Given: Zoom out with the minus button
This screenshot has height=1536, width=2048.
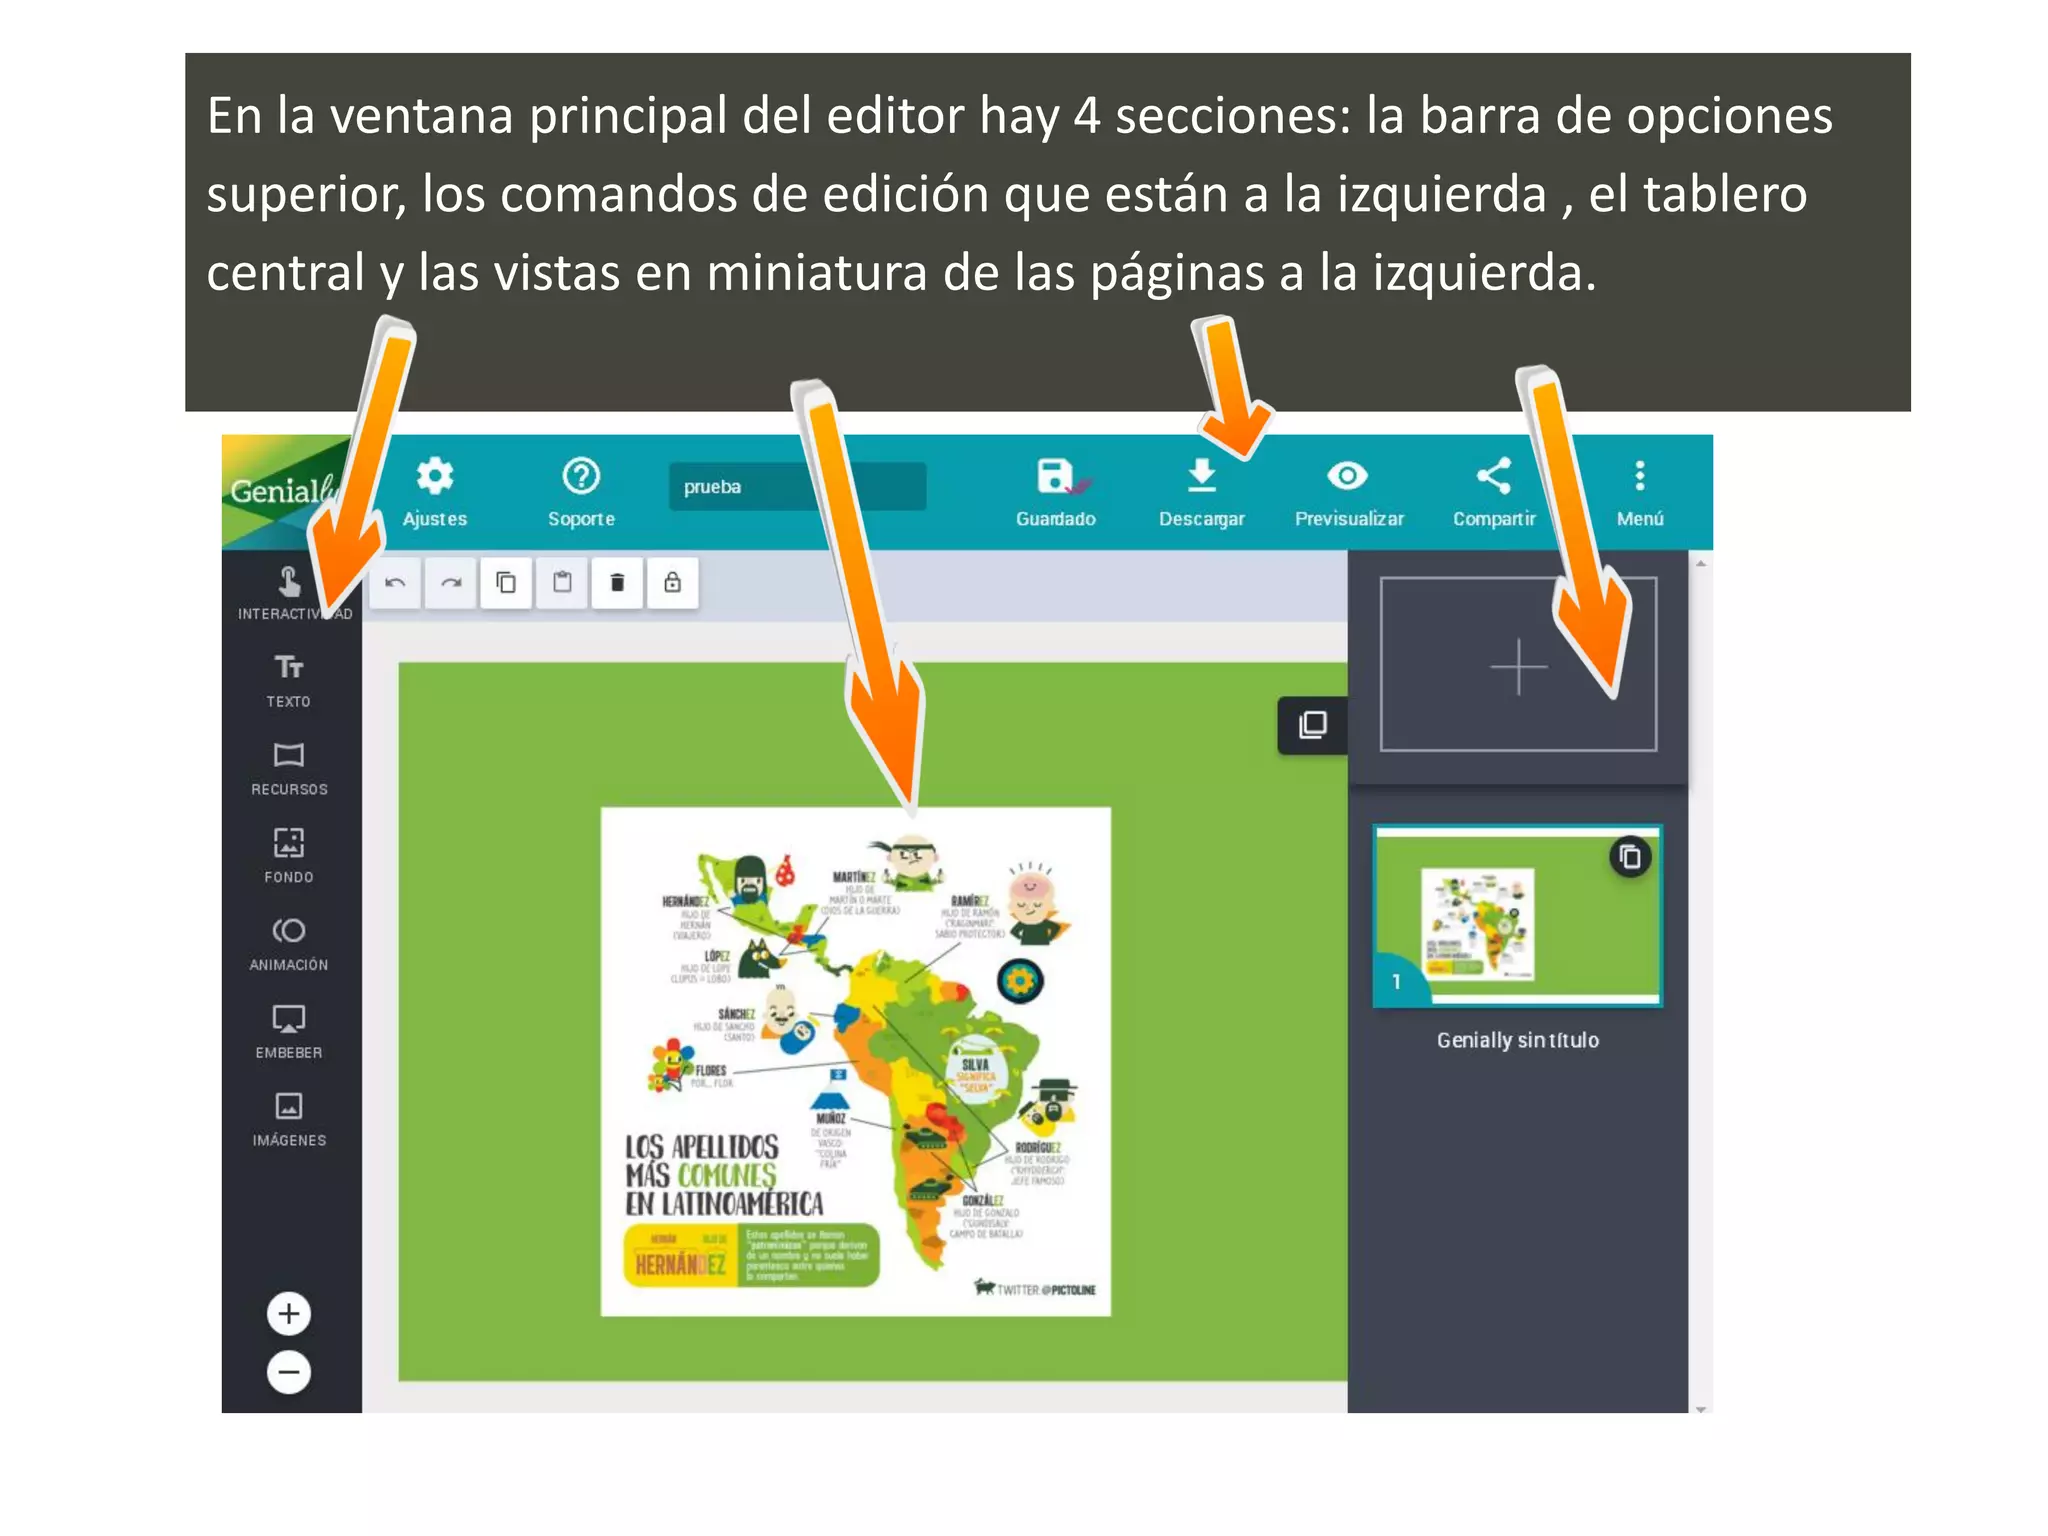Looking at the screenshot, I should (x=289, y=1372).
